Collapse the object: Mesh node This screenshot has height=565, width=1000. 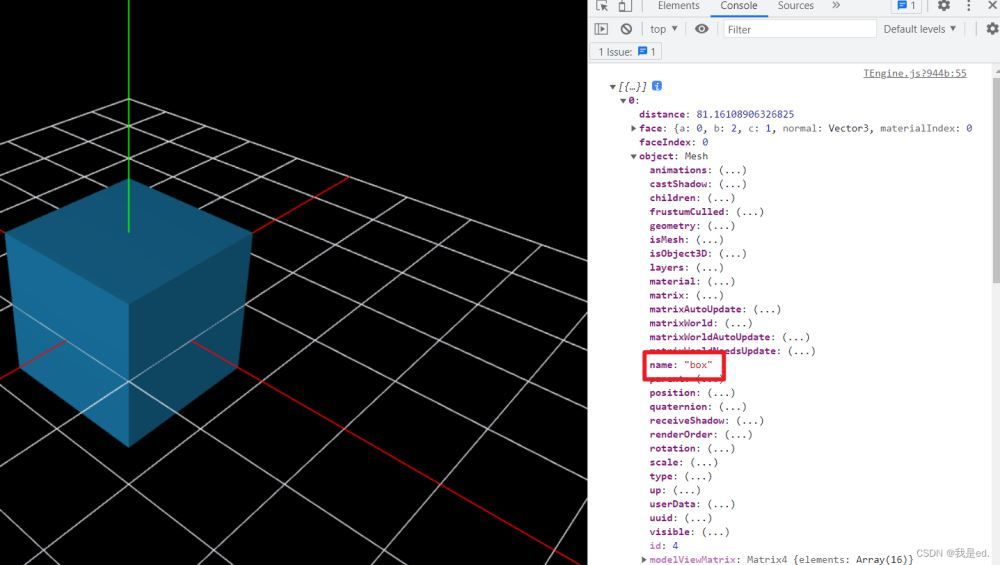click(634, 156)
